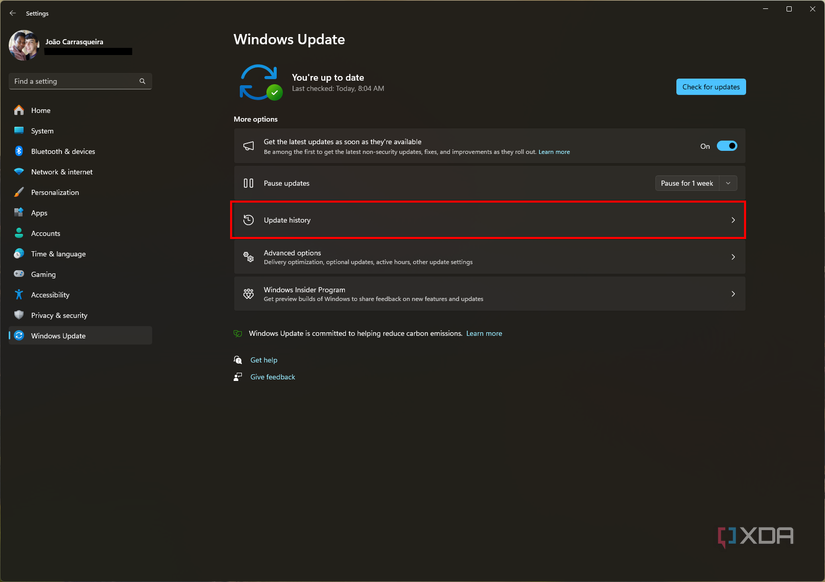Open the Home settings page
The width and height of the screenshot is (825, 582).
(80, 110)
